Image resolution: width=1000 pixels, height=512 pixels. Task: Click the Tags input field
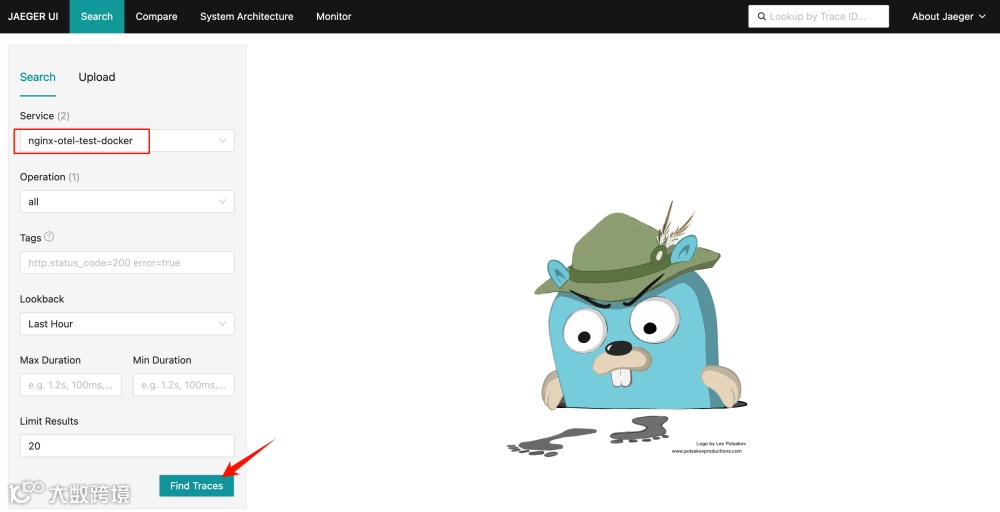pyautogui.click(x=127, y=263)
